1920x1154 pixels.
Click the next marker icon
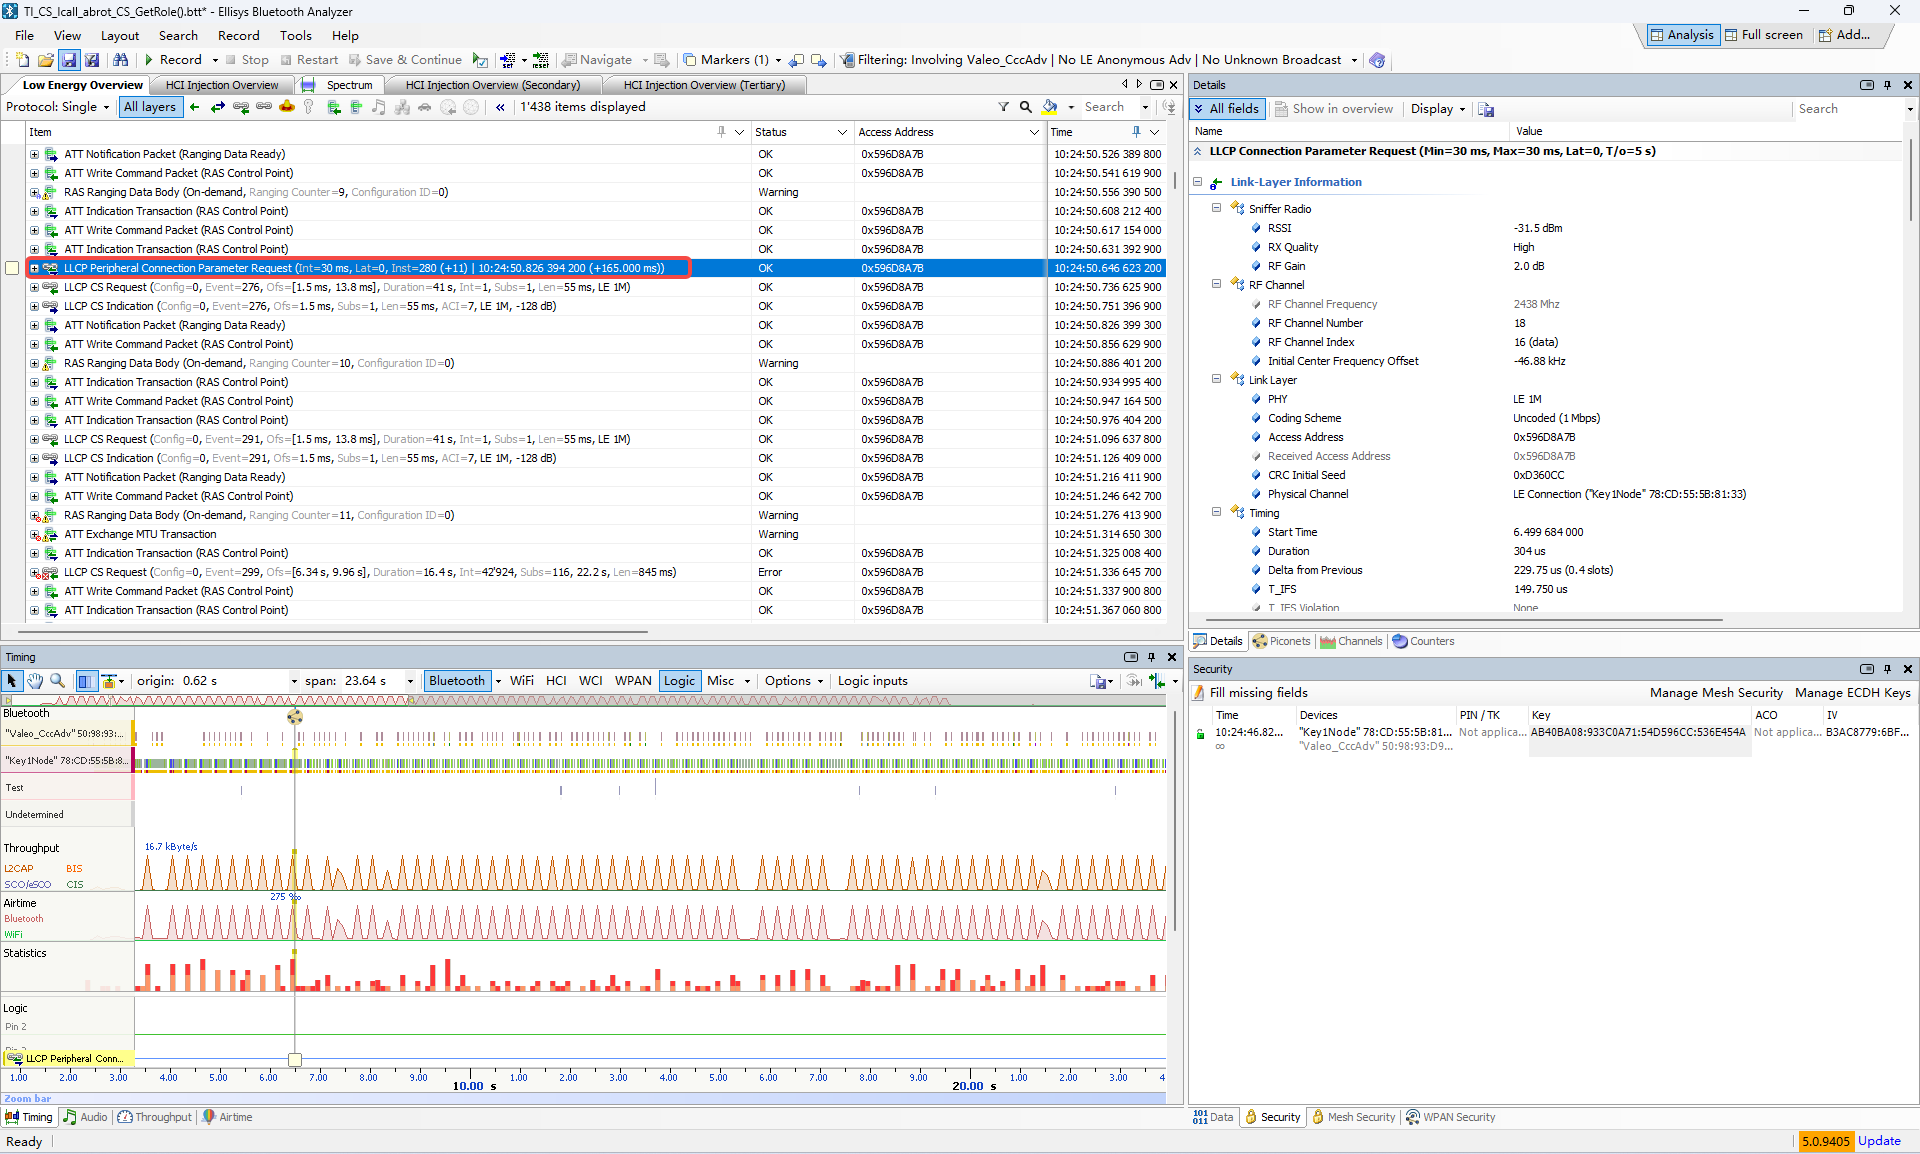[818, 60]
